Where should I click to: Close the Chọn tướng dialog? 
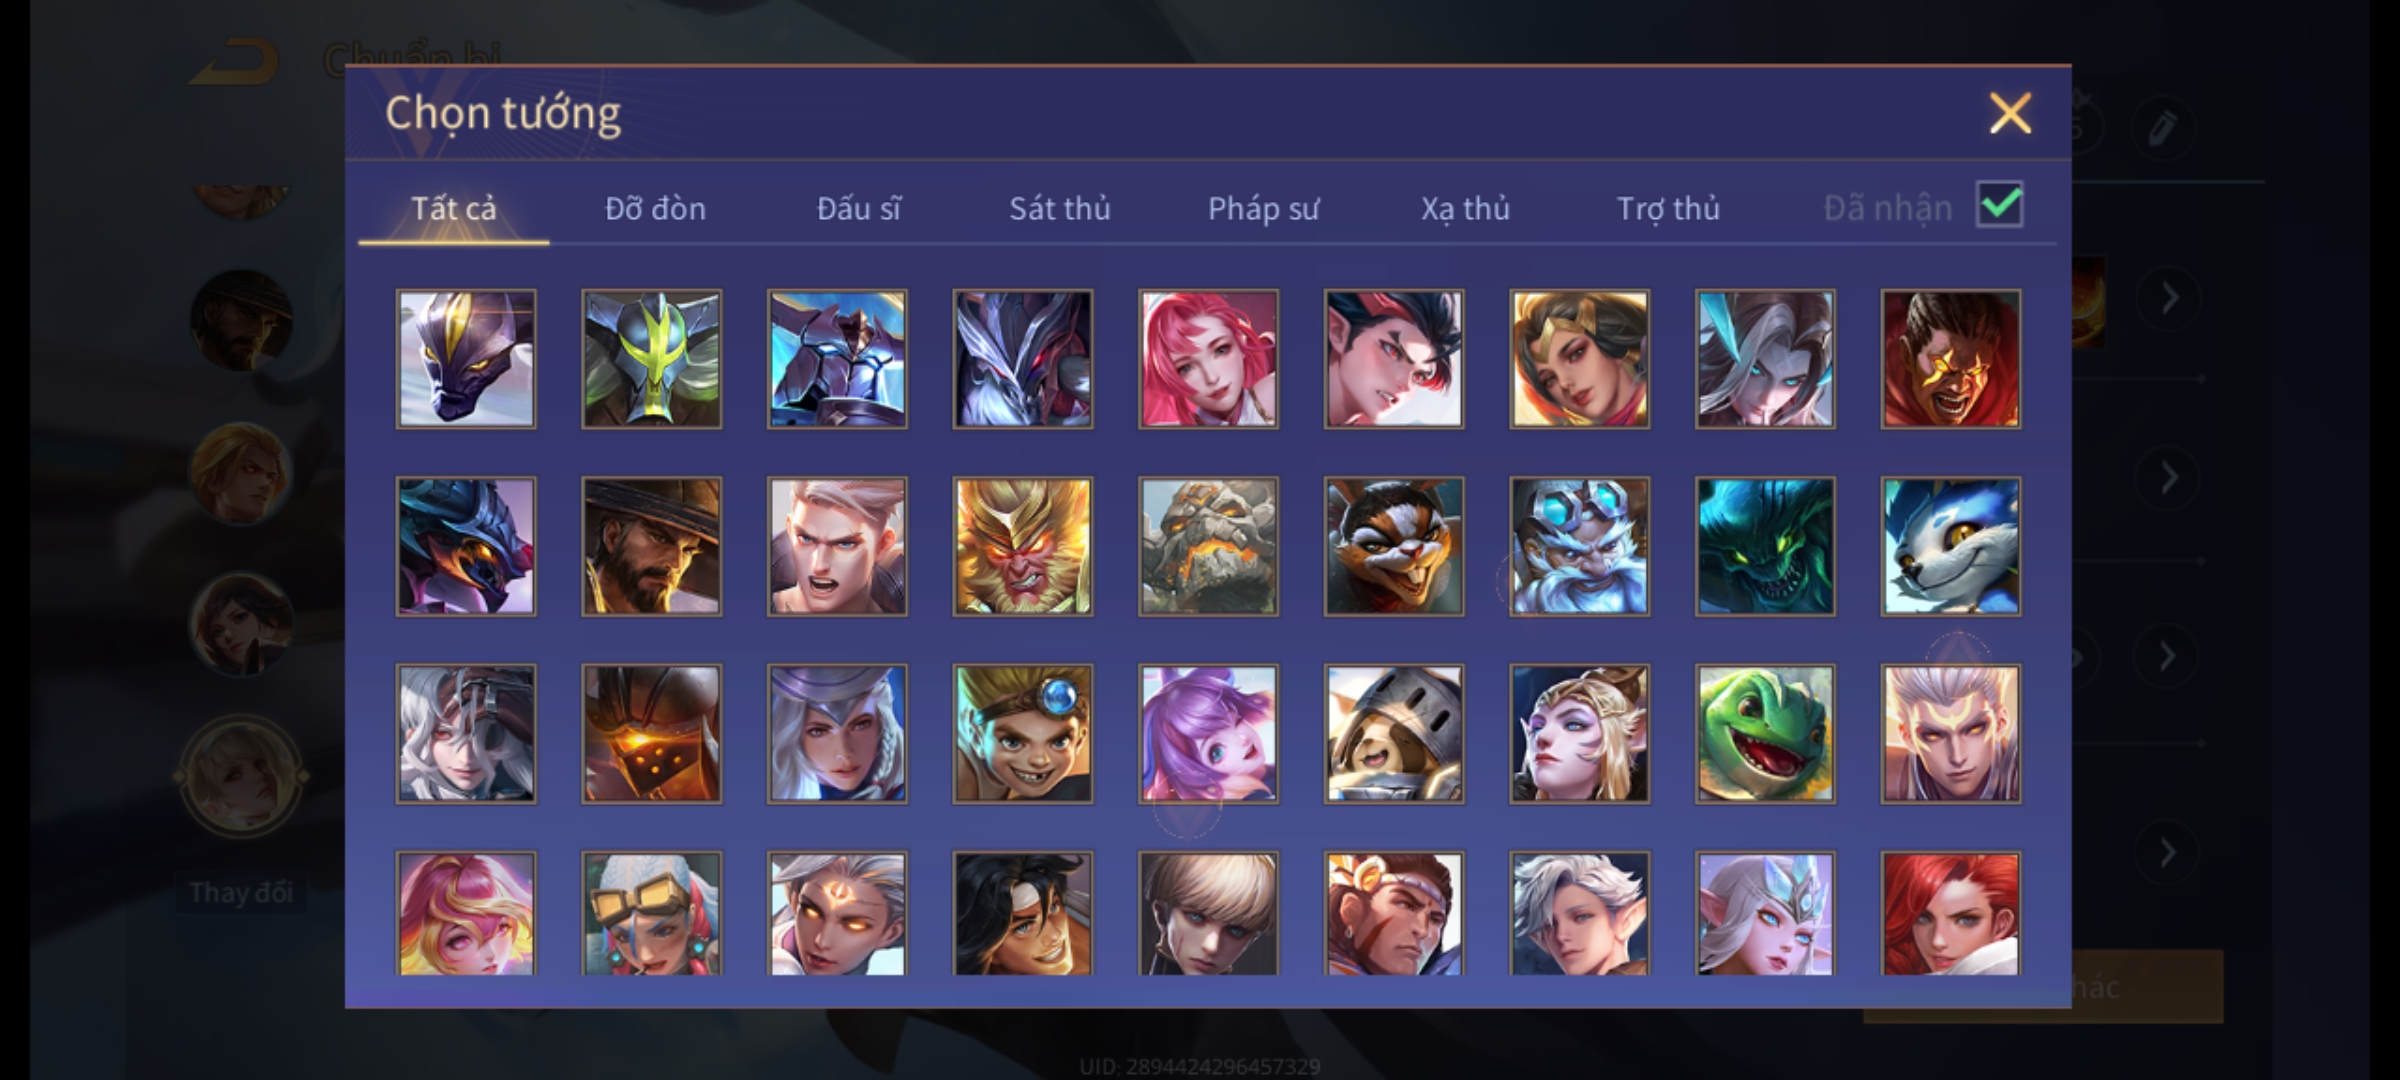pyautogui.click(x=2010, y=113)
